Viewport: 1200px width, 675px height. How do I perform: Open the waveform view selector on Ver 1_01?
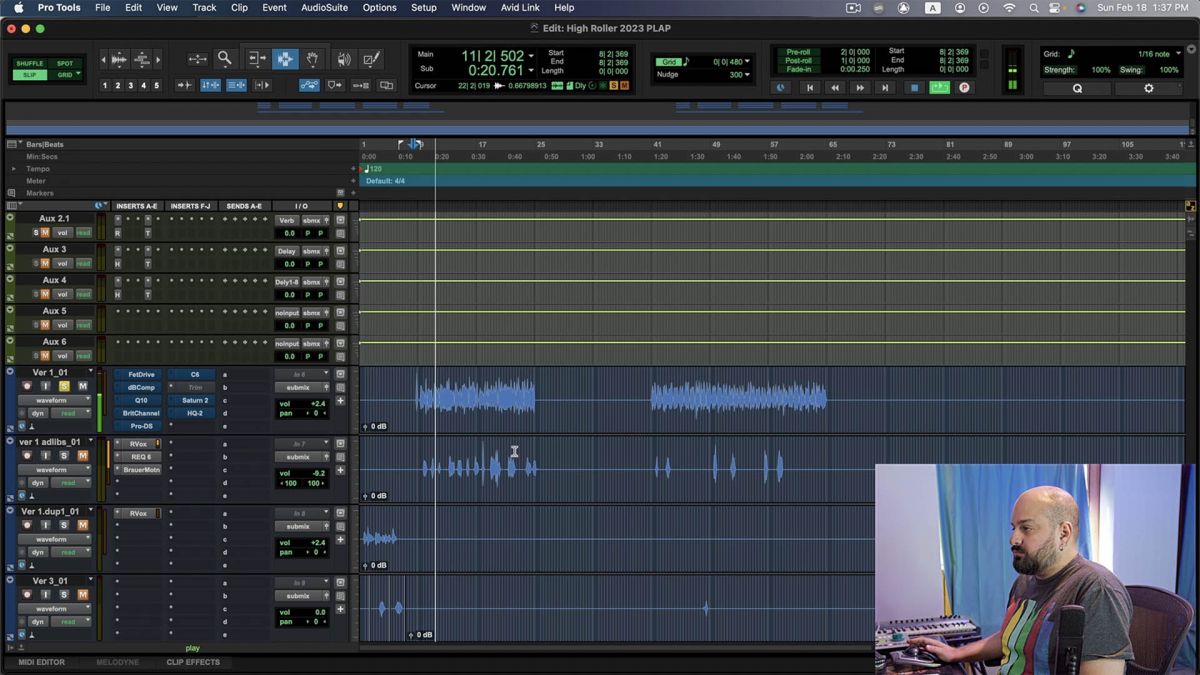pos(53,399)
